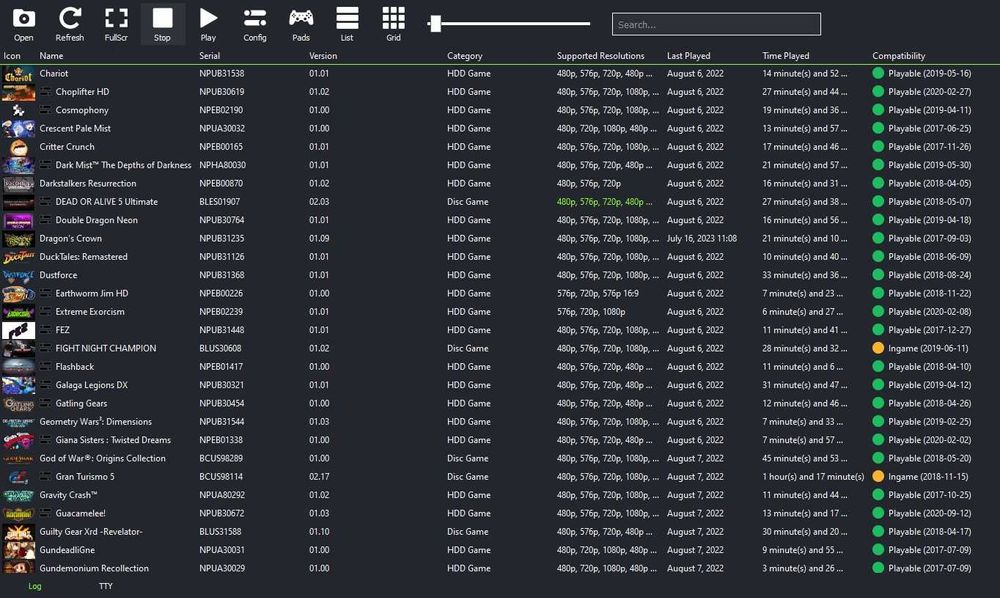Viewport: 1000px width, 598px height.
Task: Select the Dustforce game name
Action: coord(58,275)
